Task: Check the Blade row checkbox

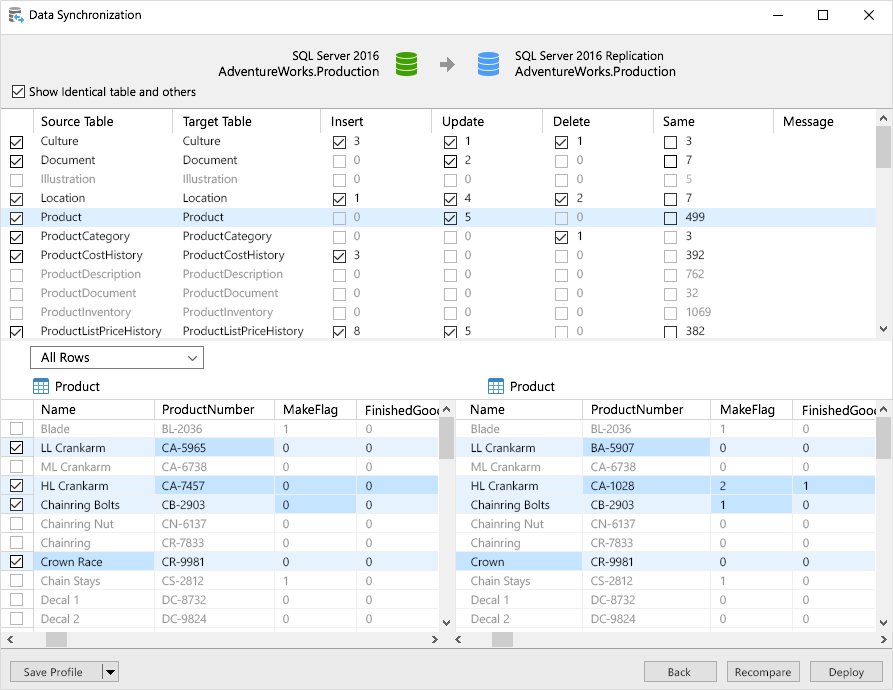Action: (17, 429)
